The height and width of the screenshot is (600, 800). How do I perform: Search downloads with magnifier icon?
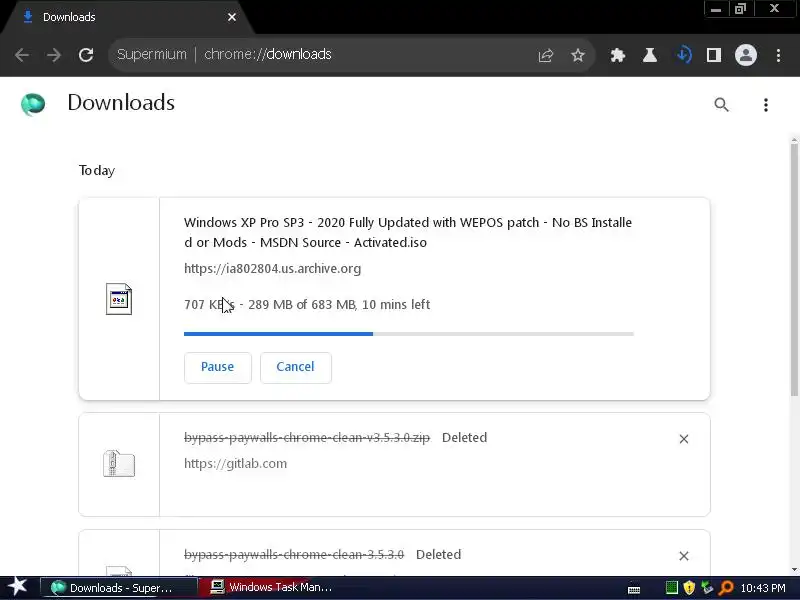coord(721,105)
